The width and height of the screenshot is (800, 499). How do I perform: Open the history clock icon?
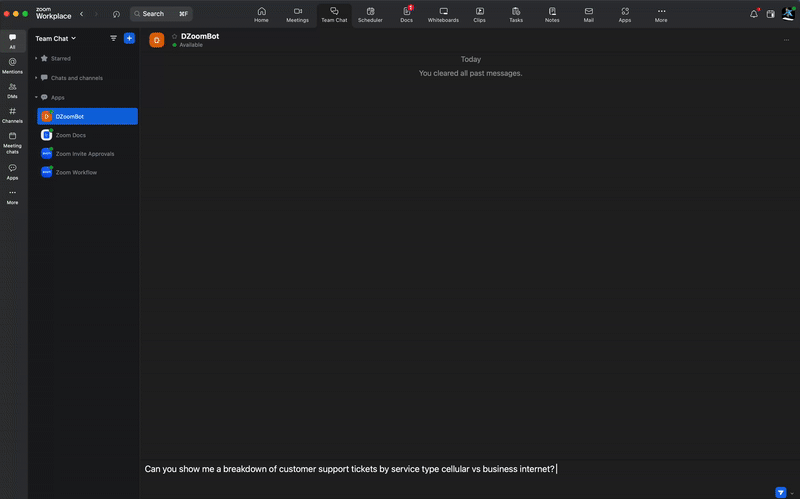116,14
